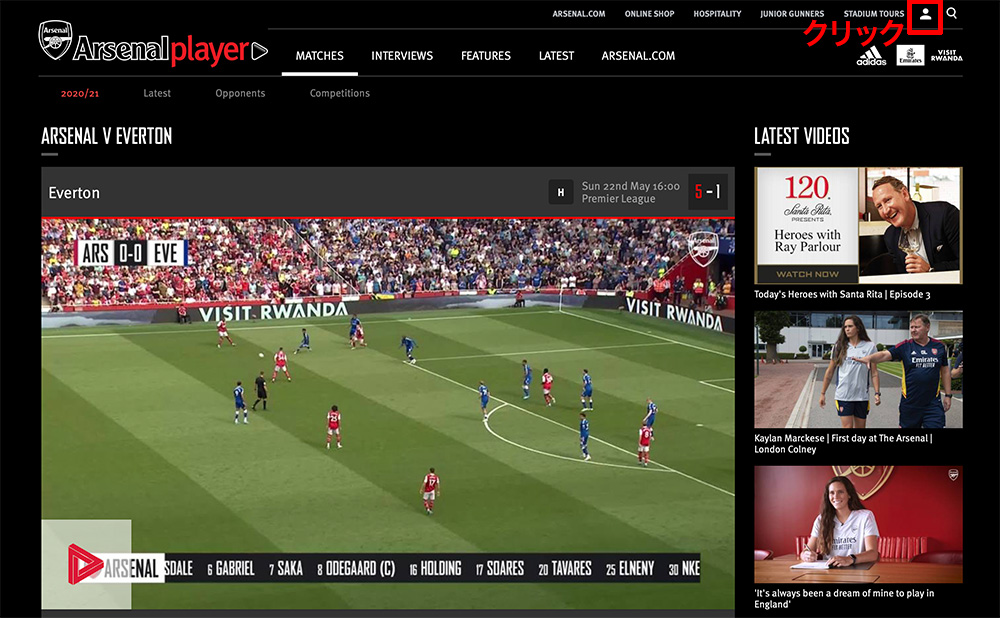Viewport: 1000px width, 618px height.
Task: Select the Latest sub-menu item
Action: point(157,93)
